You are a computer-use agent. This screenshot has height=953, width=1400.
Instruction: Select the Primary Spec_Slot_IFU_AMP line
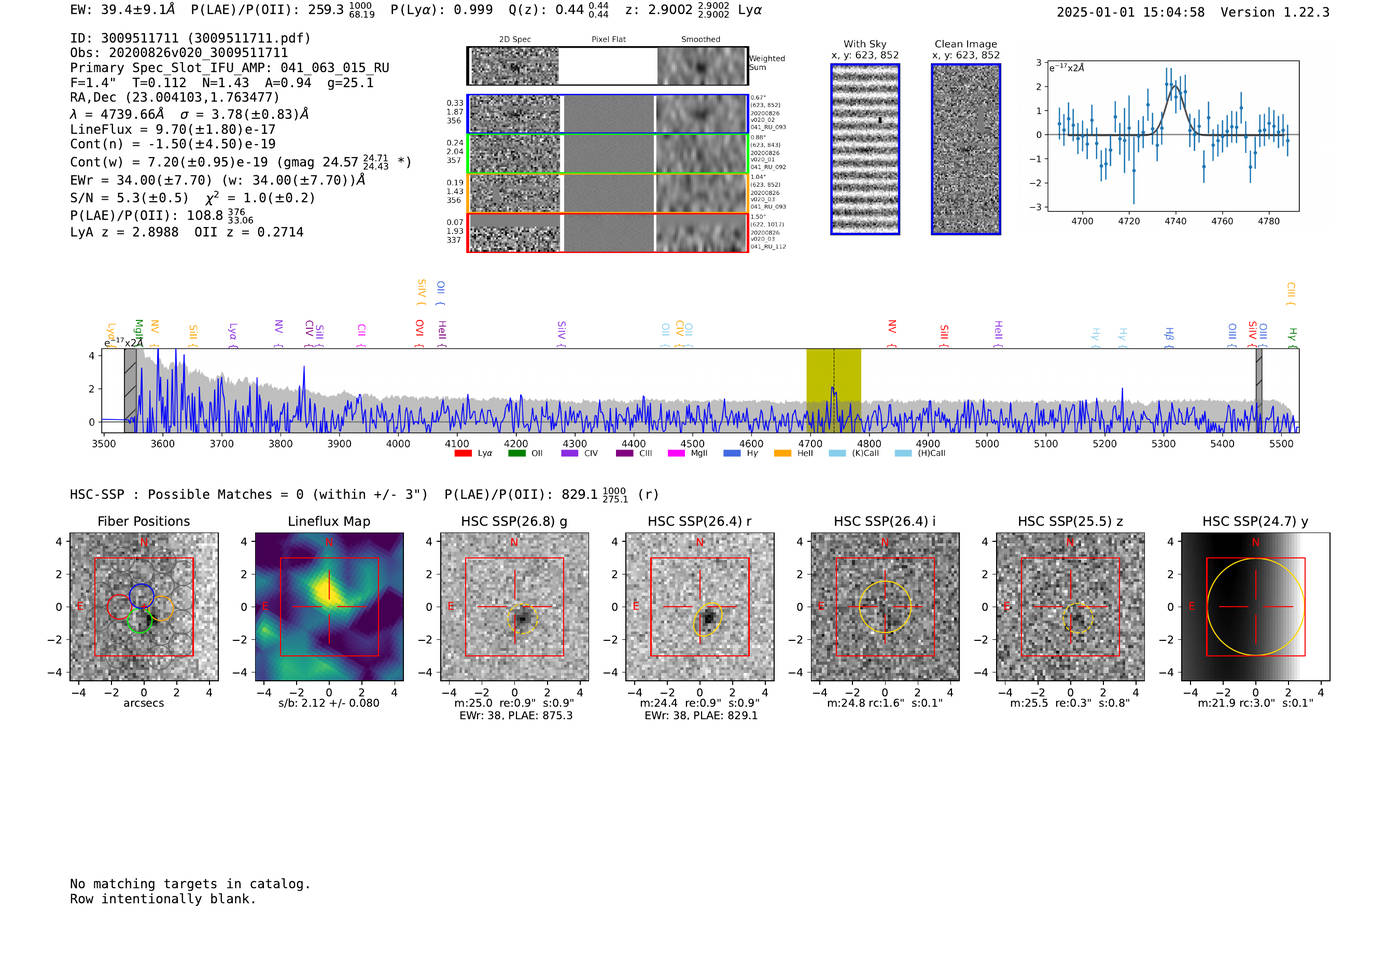point(230,68)
